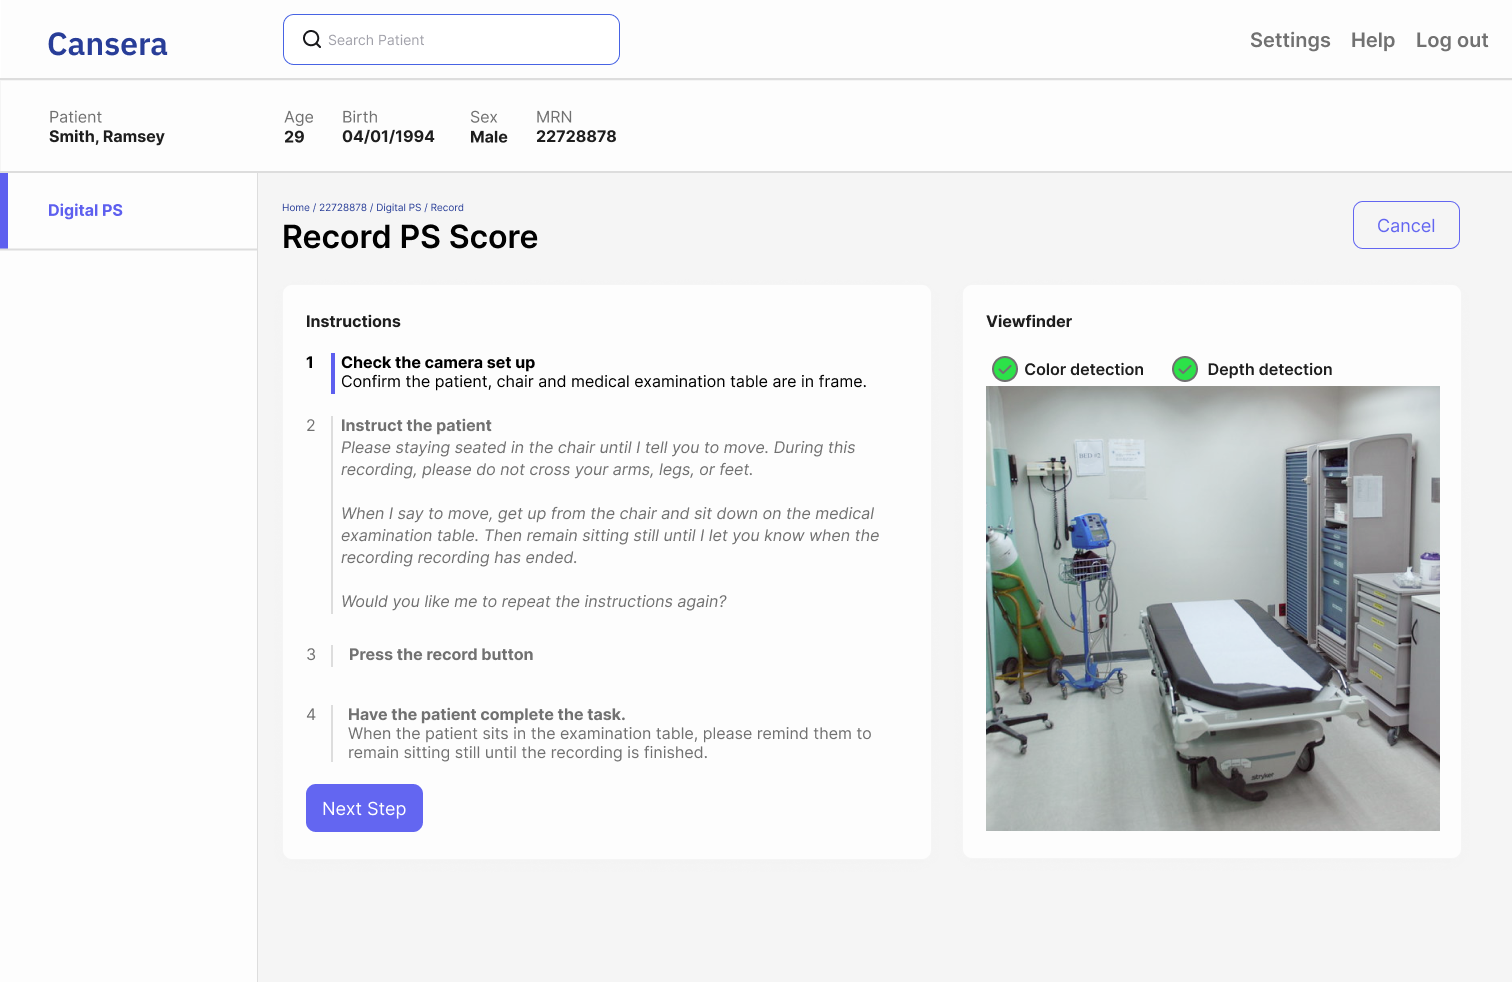Click the Cancel button
Viewport: 1512px width, 982px height.
pyautogui.click(x=1406, y=225)
